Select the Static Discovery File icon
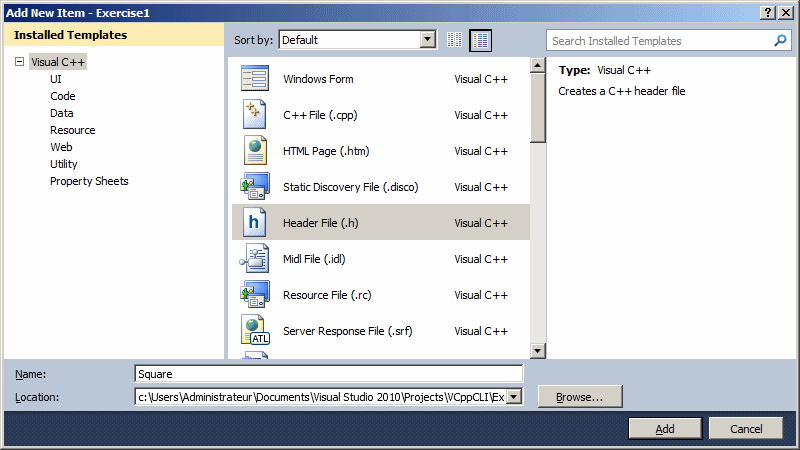The width and height of the screenshot is (800, 450). [255, 186]
